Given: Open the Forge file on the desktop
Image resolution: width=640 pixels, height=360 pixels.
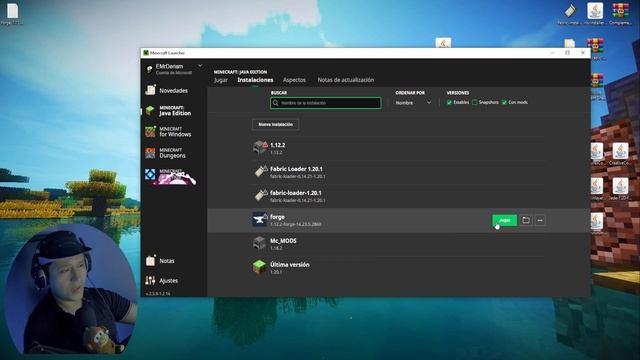Looking at the screenshot, I should pos(12,14).
